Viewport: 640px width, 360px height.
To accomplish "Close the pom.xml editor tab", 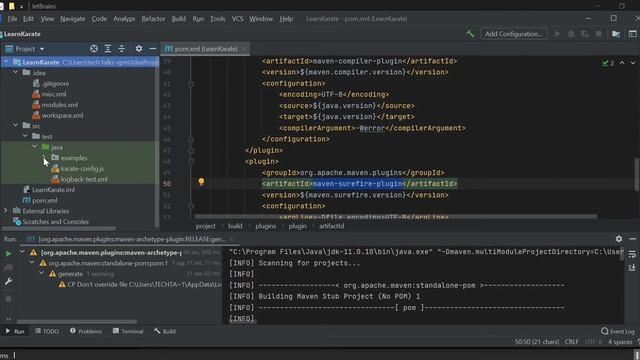I will click(244, 49).
